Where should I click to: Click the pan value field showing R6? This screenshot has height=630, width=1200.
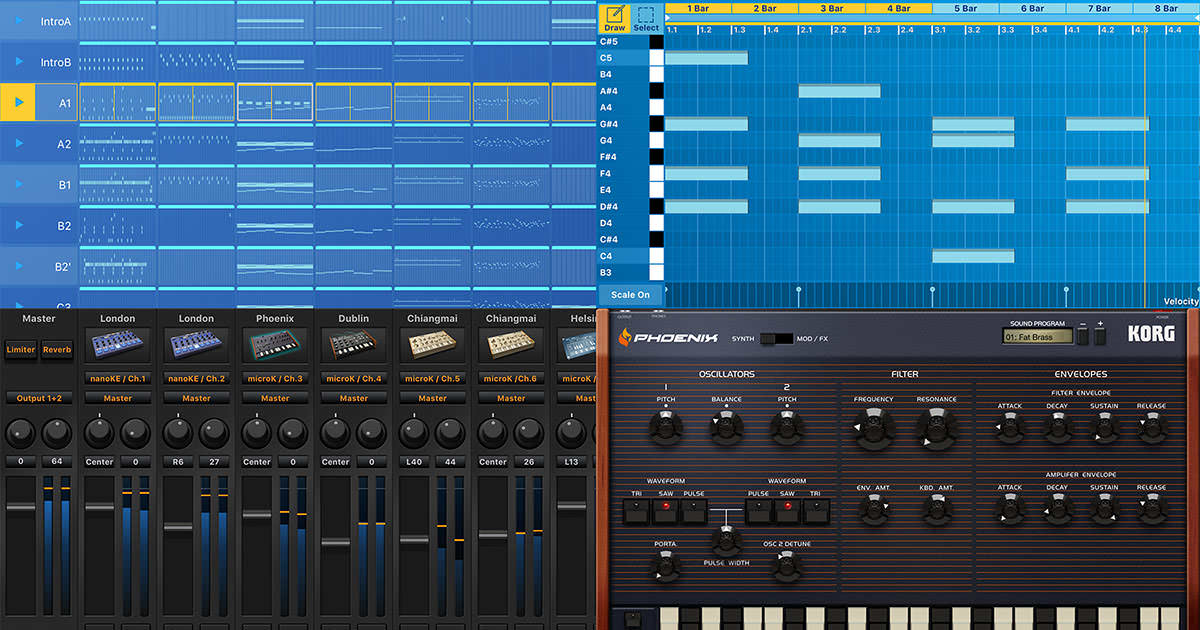[178, 462]
